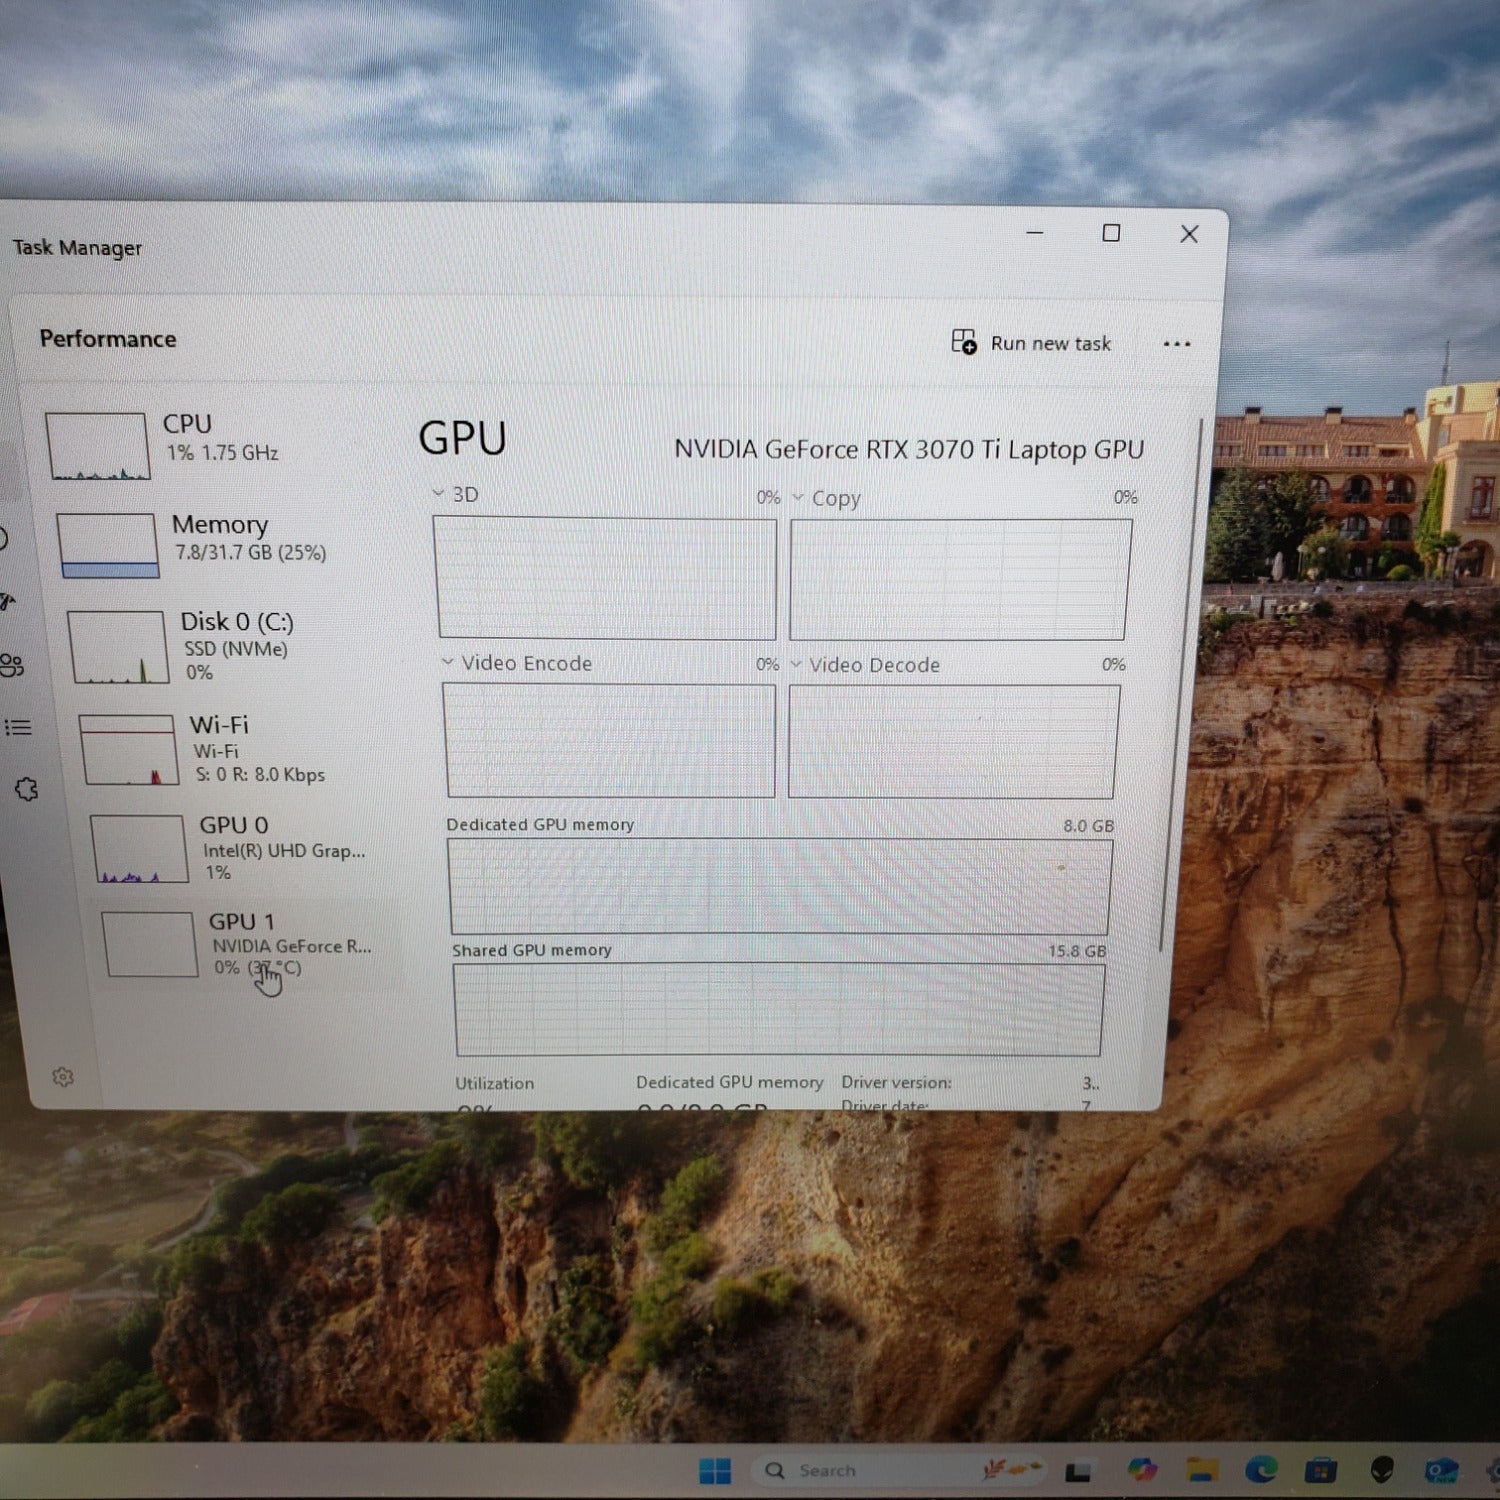This screenshot has width=1500, height=1500.
Task: Expand the Copy graph engine dropdown
Action: tap(798, 497)
